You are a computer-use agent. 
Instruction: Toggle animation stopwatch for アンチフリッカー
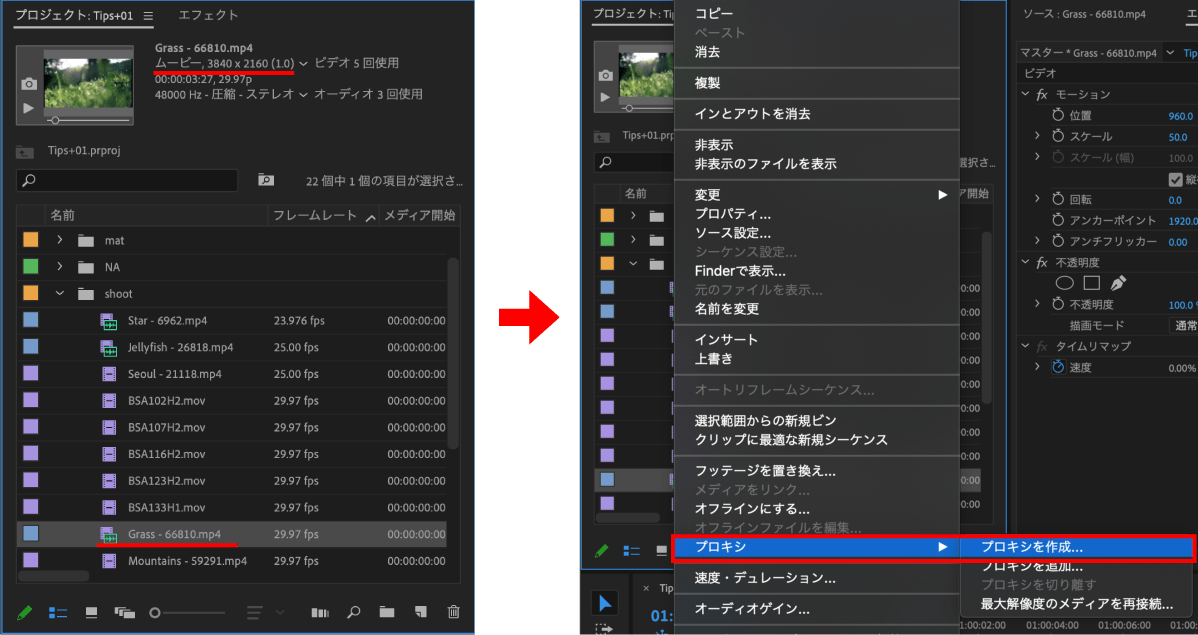(x=1058, y=241)
